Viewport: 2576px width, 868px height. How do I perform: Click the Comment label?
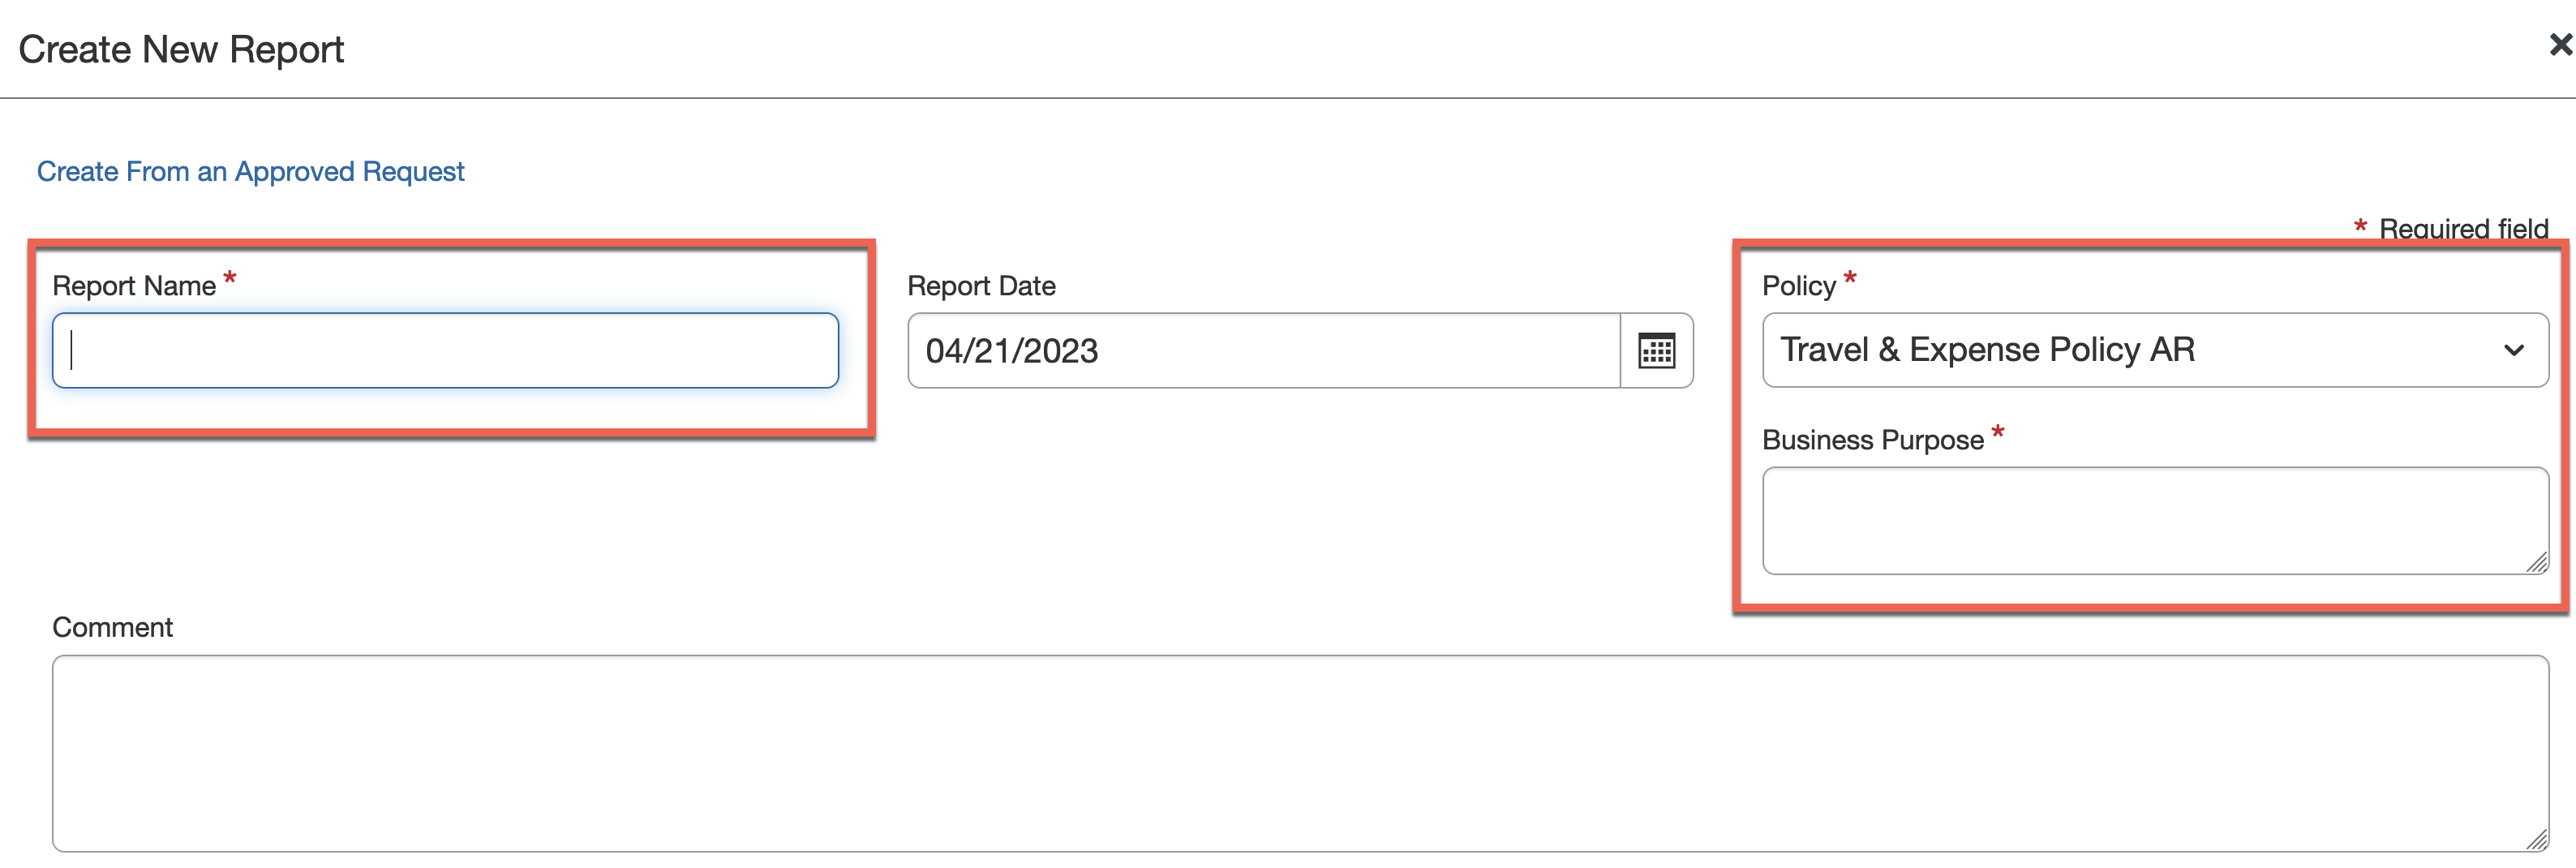click(112, 627)
